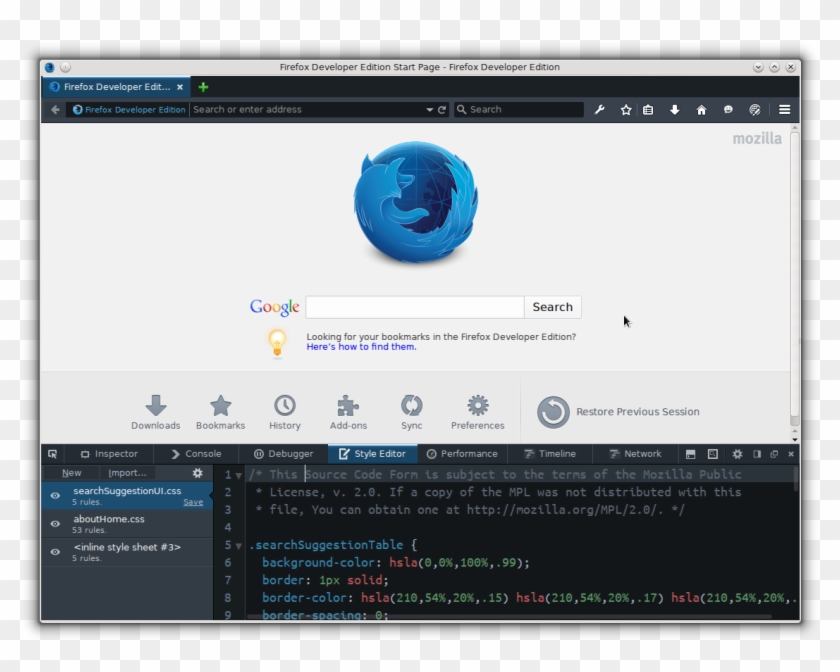Image resolution: width=840 pixels, height=672 pixels.
Task: Switch to the Console tab
Action: 196,454
